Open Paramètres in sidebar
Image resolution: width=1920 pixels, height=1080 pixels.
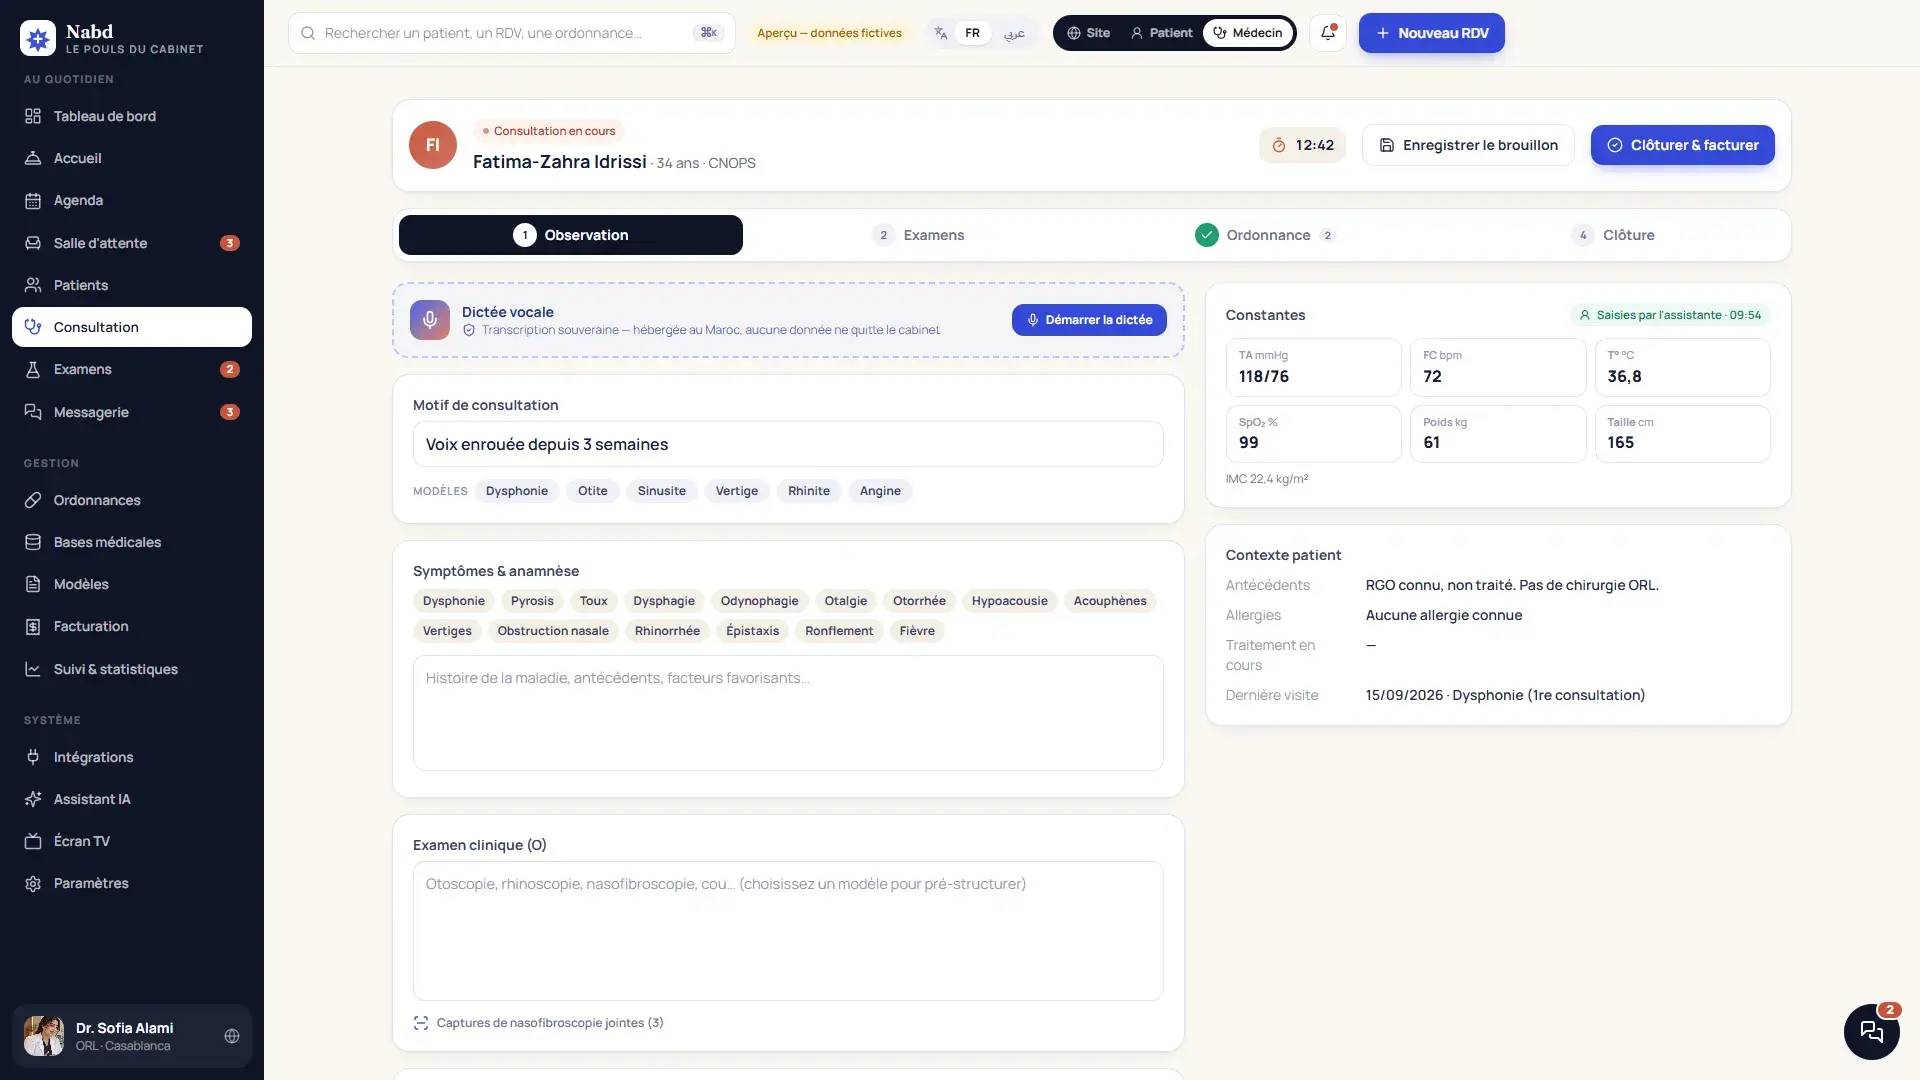132,883
